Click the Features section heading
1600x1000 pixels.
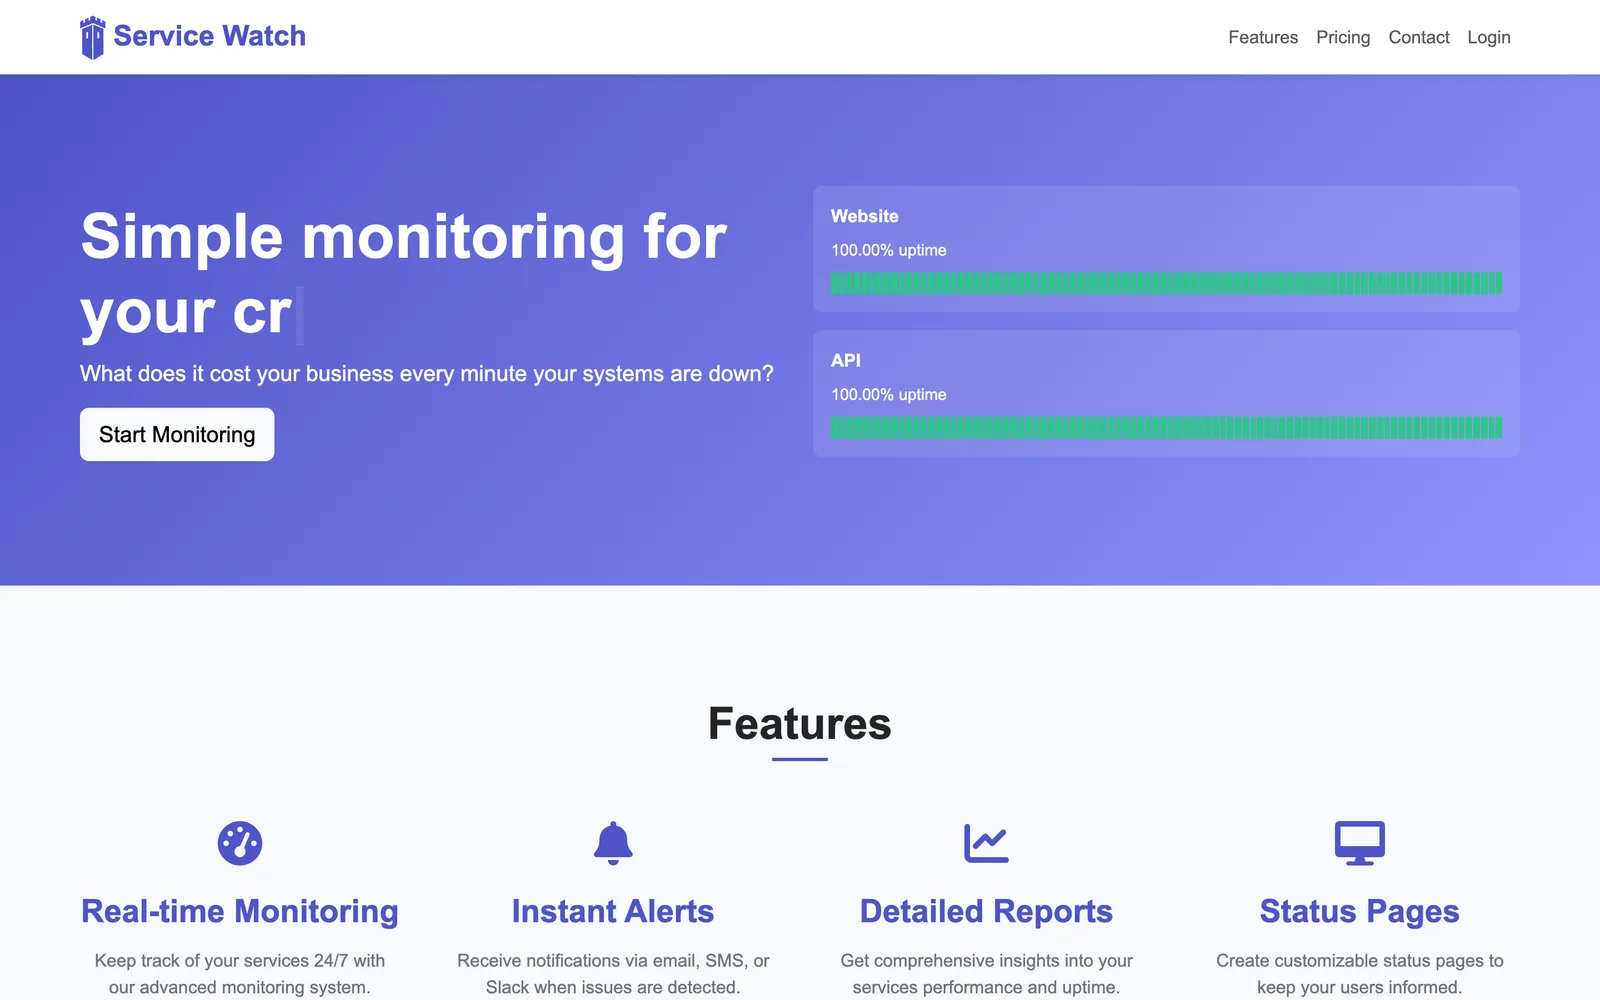[x=800, y=724]
